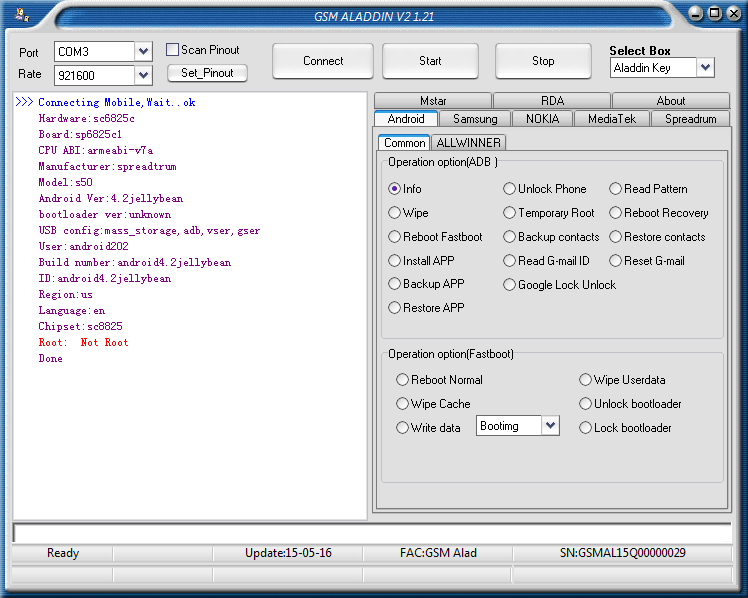Screen dimensions: 748x598
Task: Open the RDA tab
Action: (552, 101)
